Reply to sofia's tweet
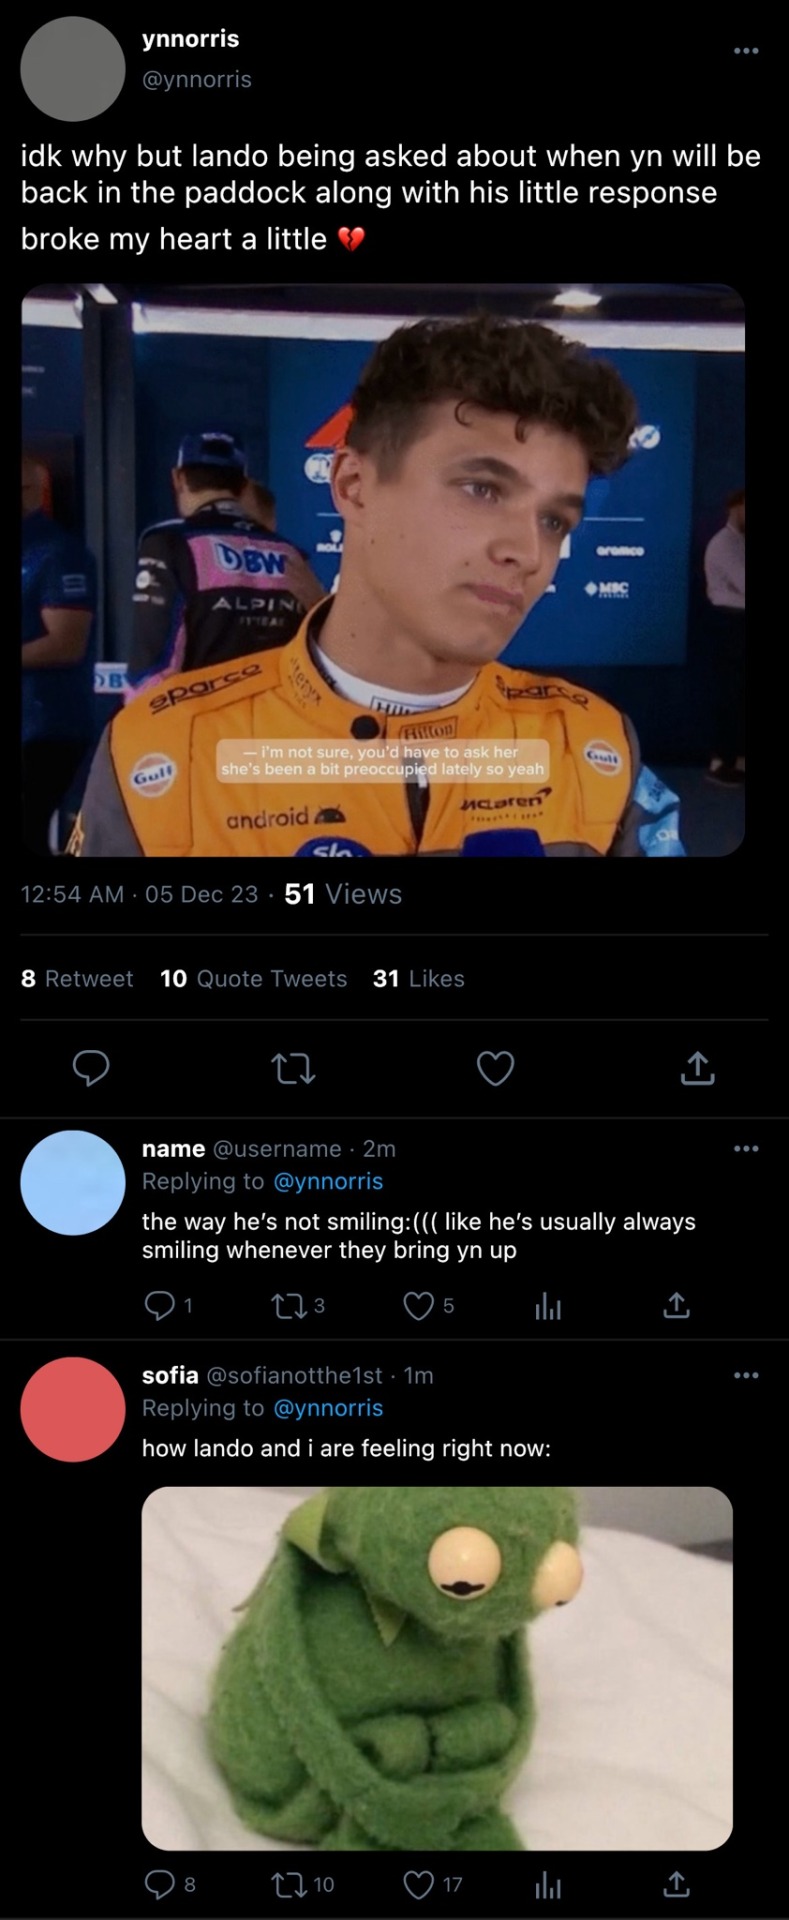 click(x=159, y=1885)
